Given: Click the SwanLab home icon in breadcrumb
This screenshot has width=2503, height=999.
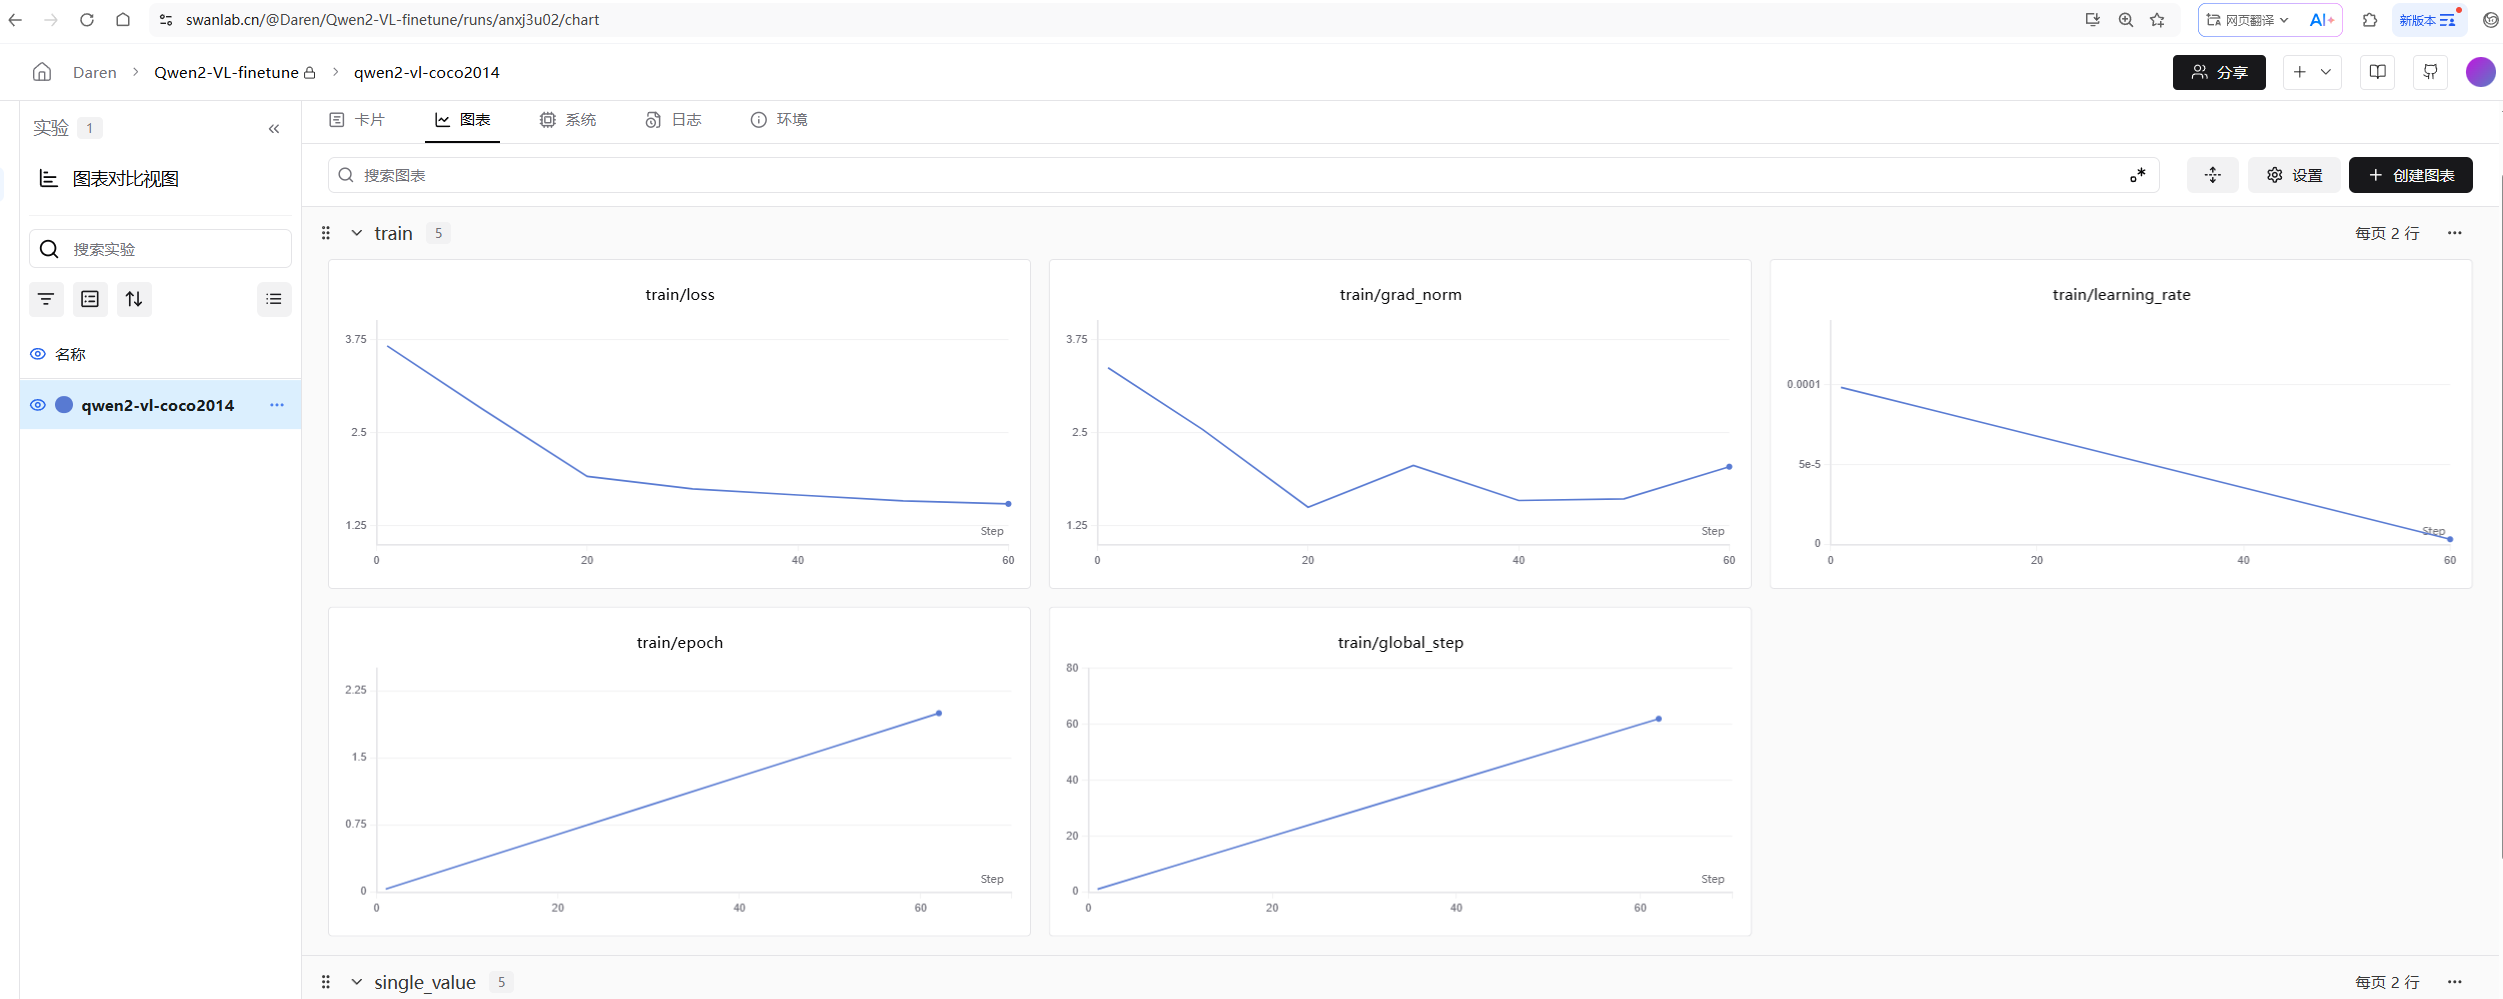Looking at the screenshot, I should (42, 72).
